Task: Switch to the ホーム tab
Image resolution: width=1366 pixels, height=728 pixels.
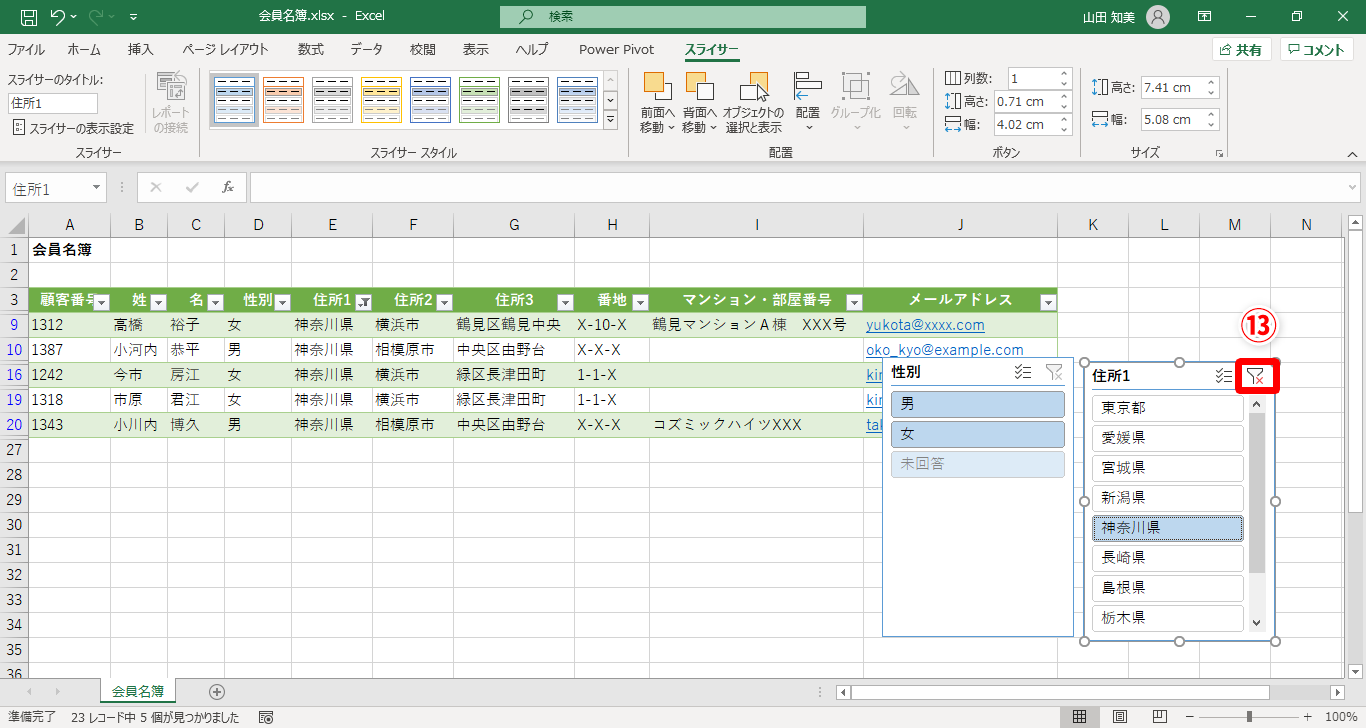Action: click(84, 50)
